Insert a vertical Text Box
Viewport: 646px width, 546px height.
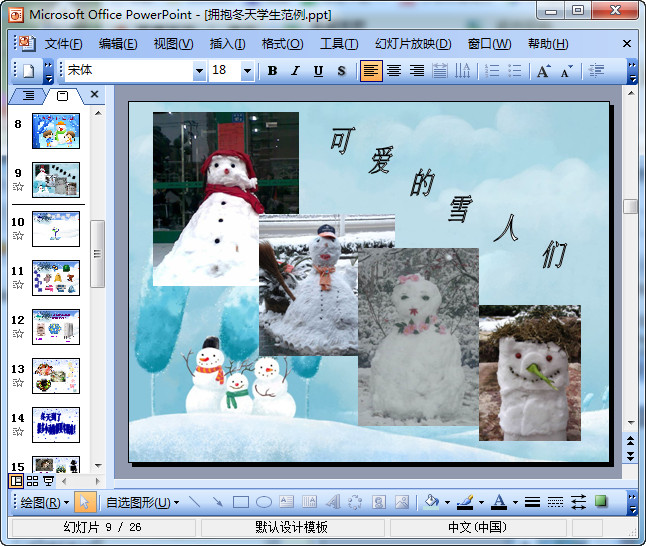click(309, 502)
